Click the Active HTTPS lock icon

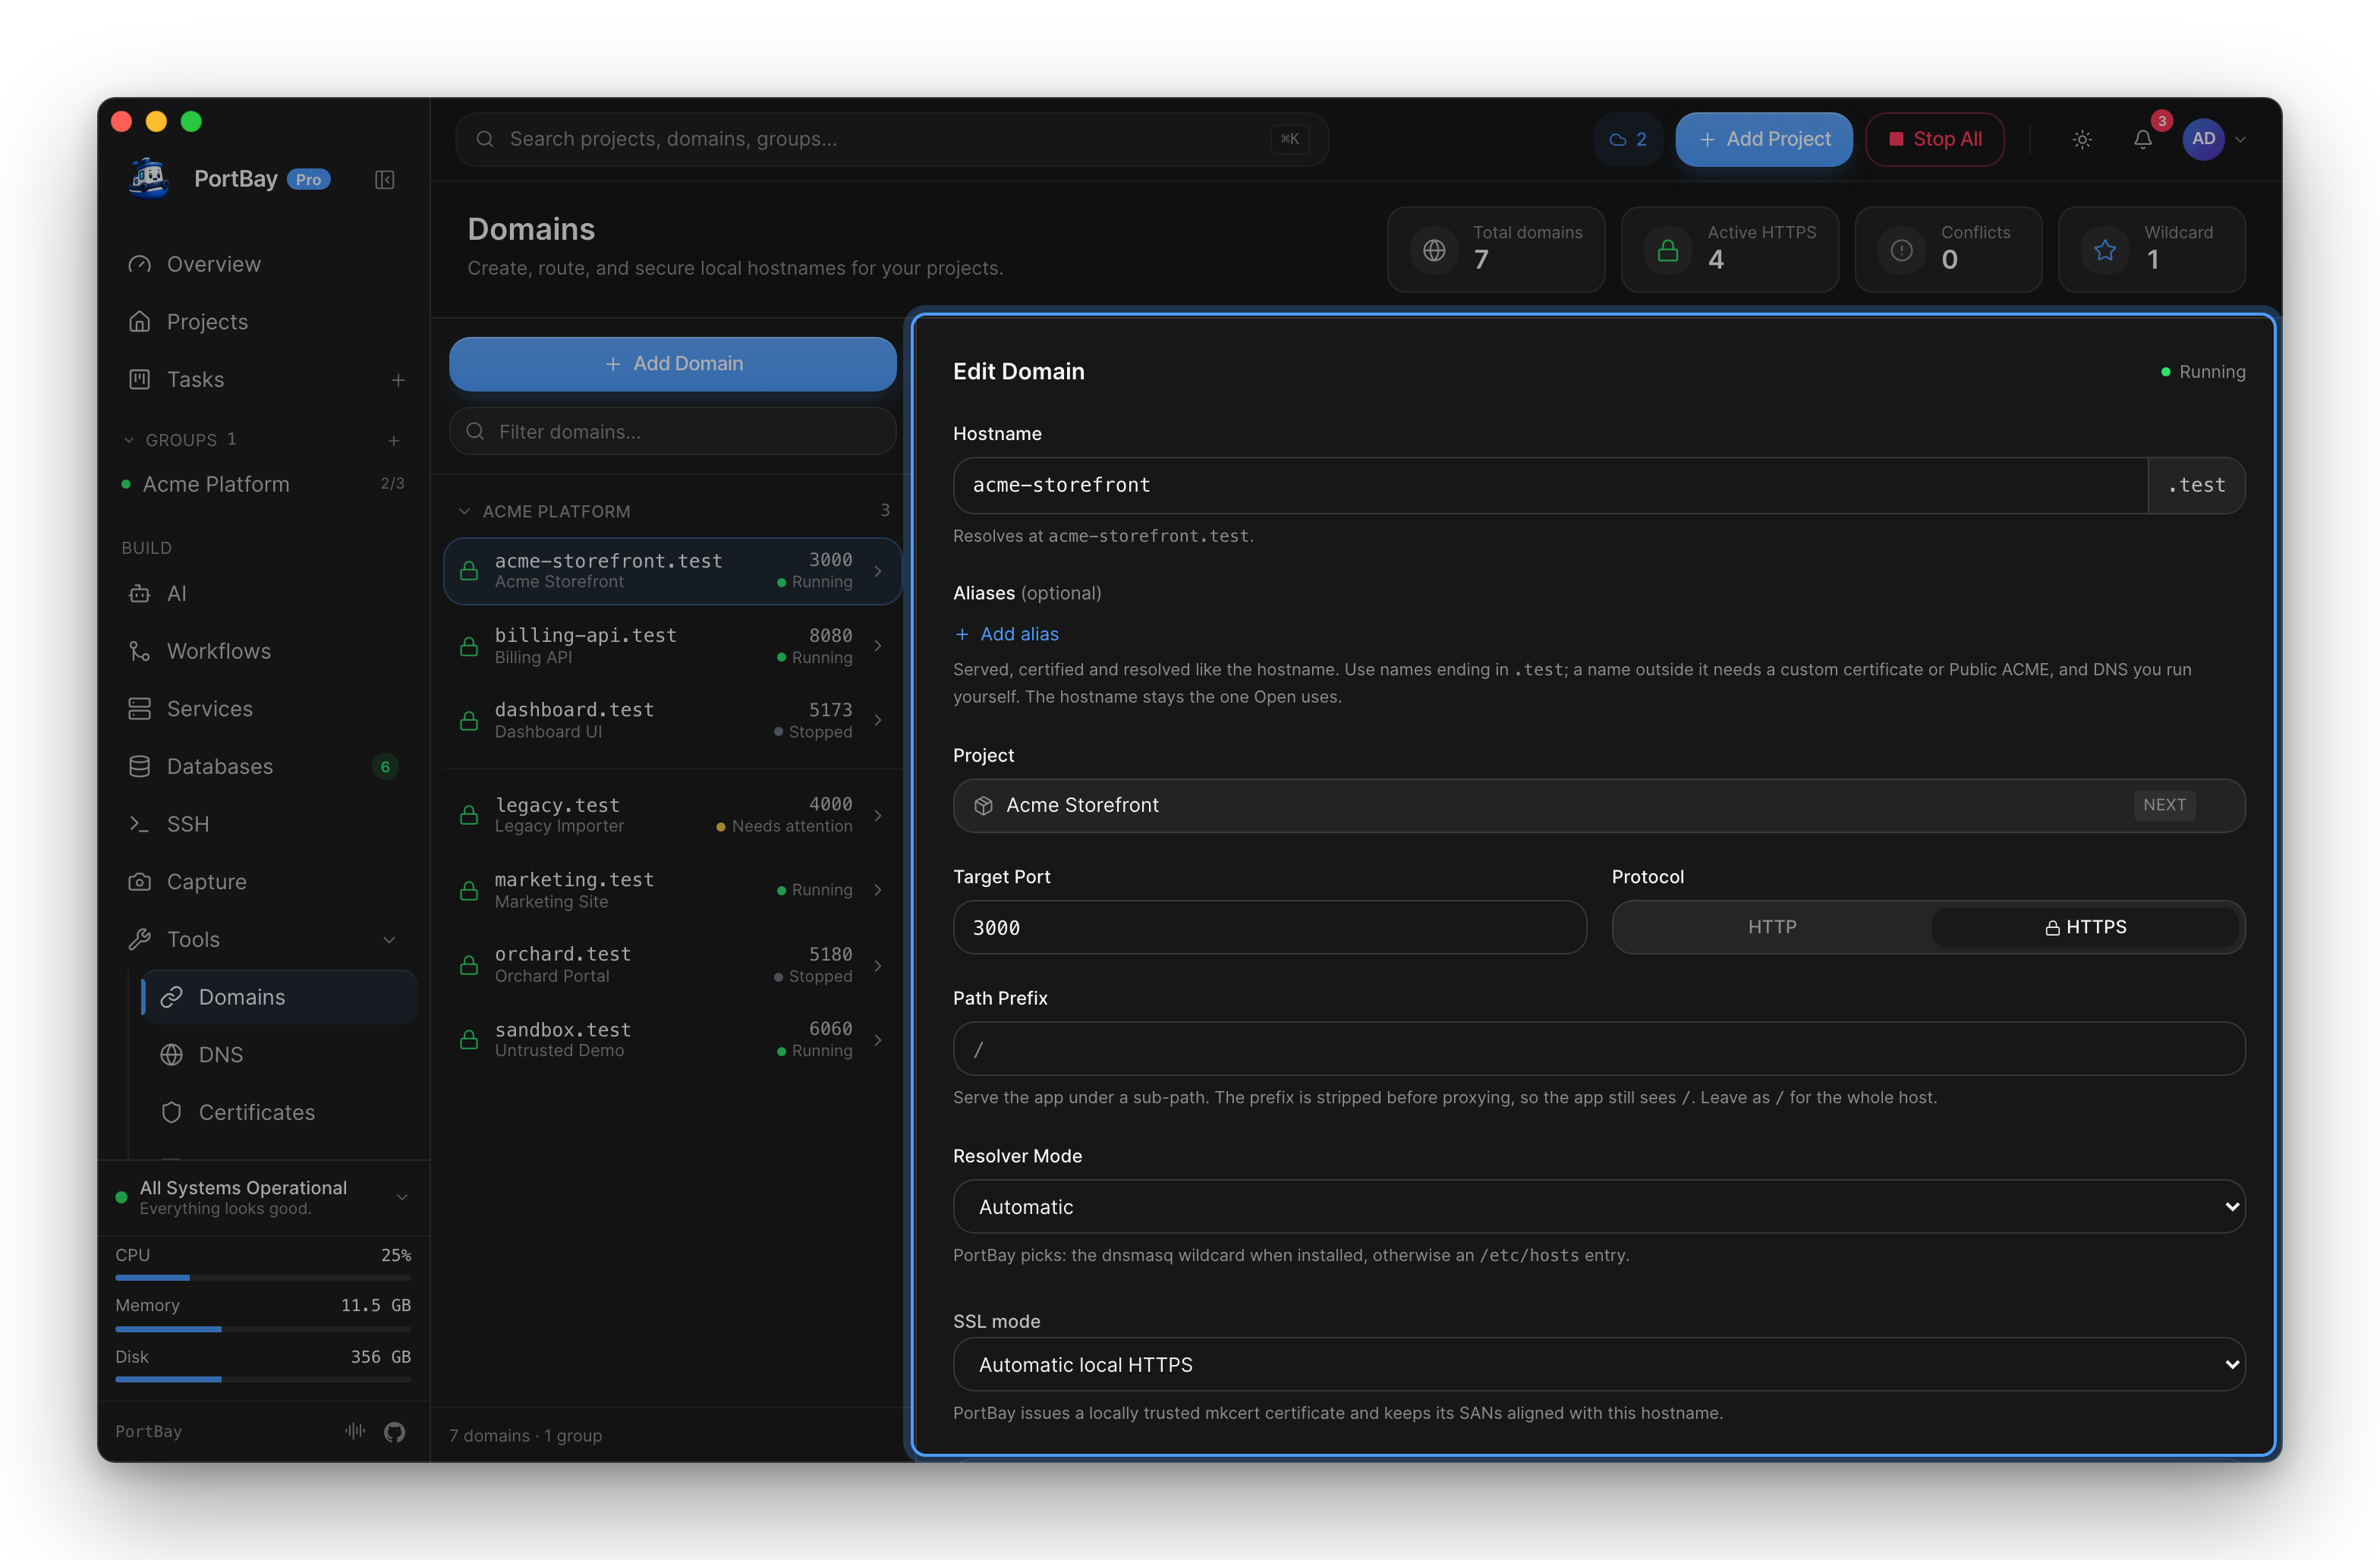[1668, 250]
